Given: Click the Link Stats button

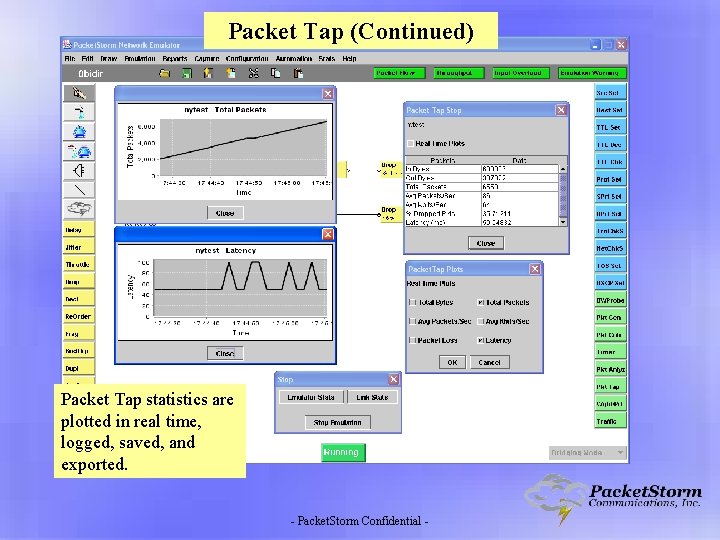Looking at the screenshot, I should 372,397.
